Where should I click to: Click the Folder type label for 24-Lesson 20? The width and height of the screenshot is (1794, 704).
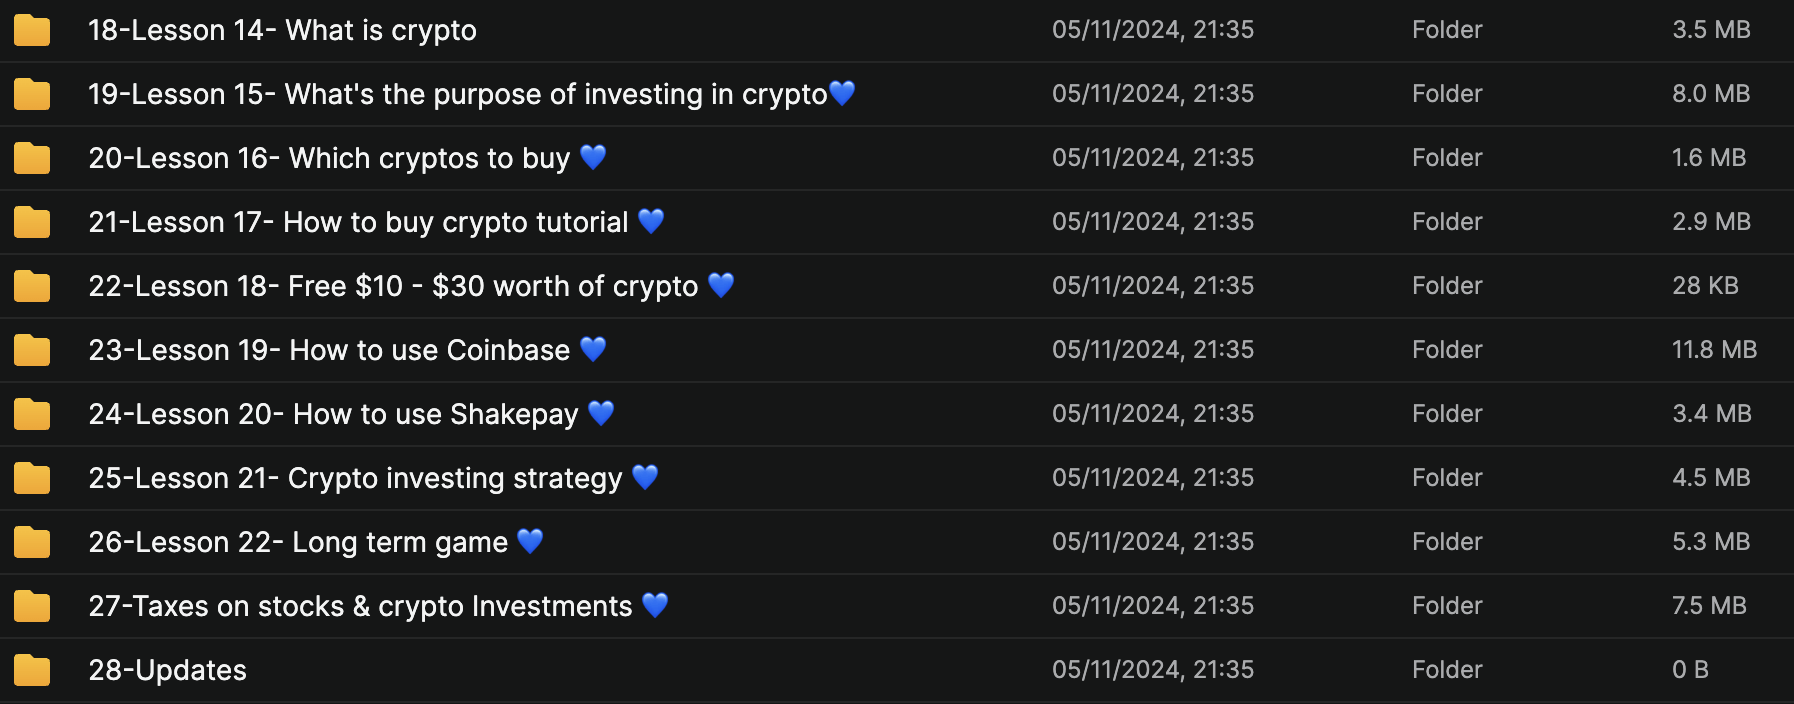[x=1447, y=414]
